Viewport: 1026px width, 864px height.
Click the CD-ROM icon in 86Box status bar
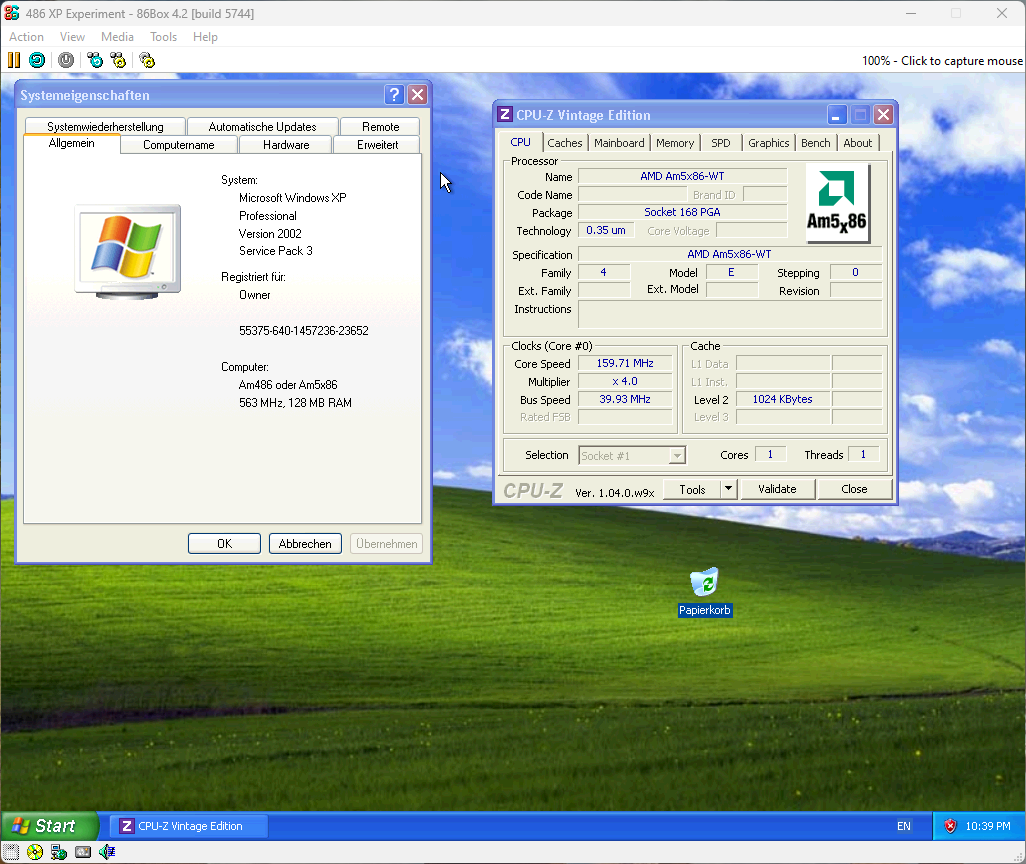pyautogui.click(x=35, y=852)
